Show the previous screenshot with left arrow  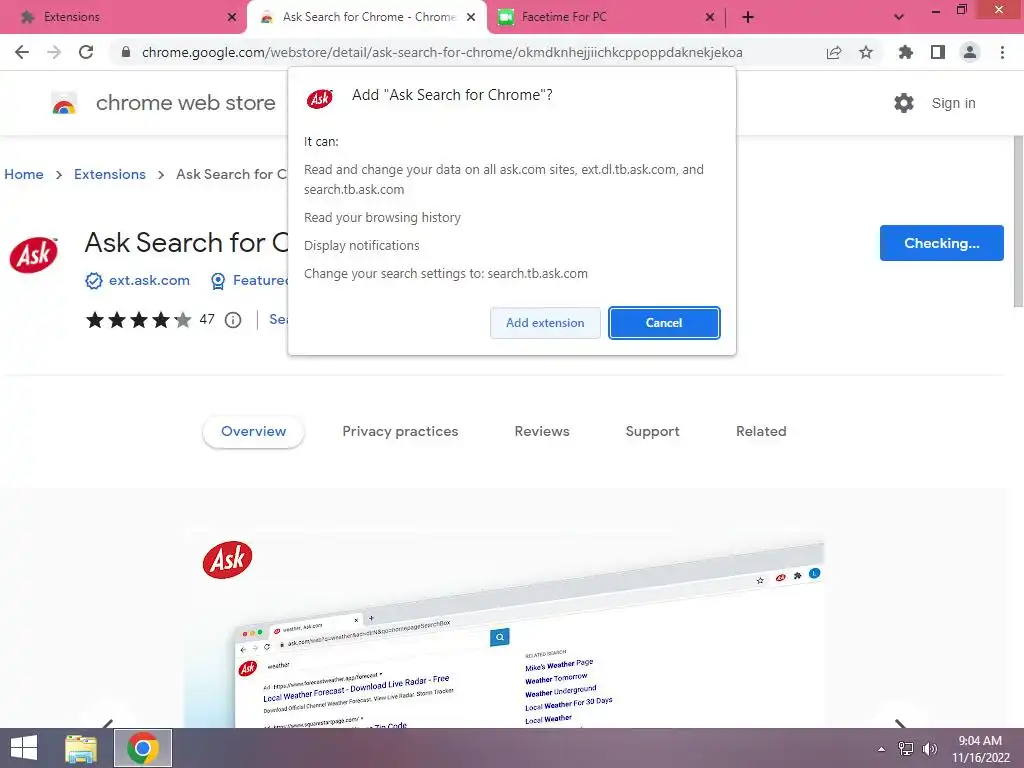click(x=108, y=723)
